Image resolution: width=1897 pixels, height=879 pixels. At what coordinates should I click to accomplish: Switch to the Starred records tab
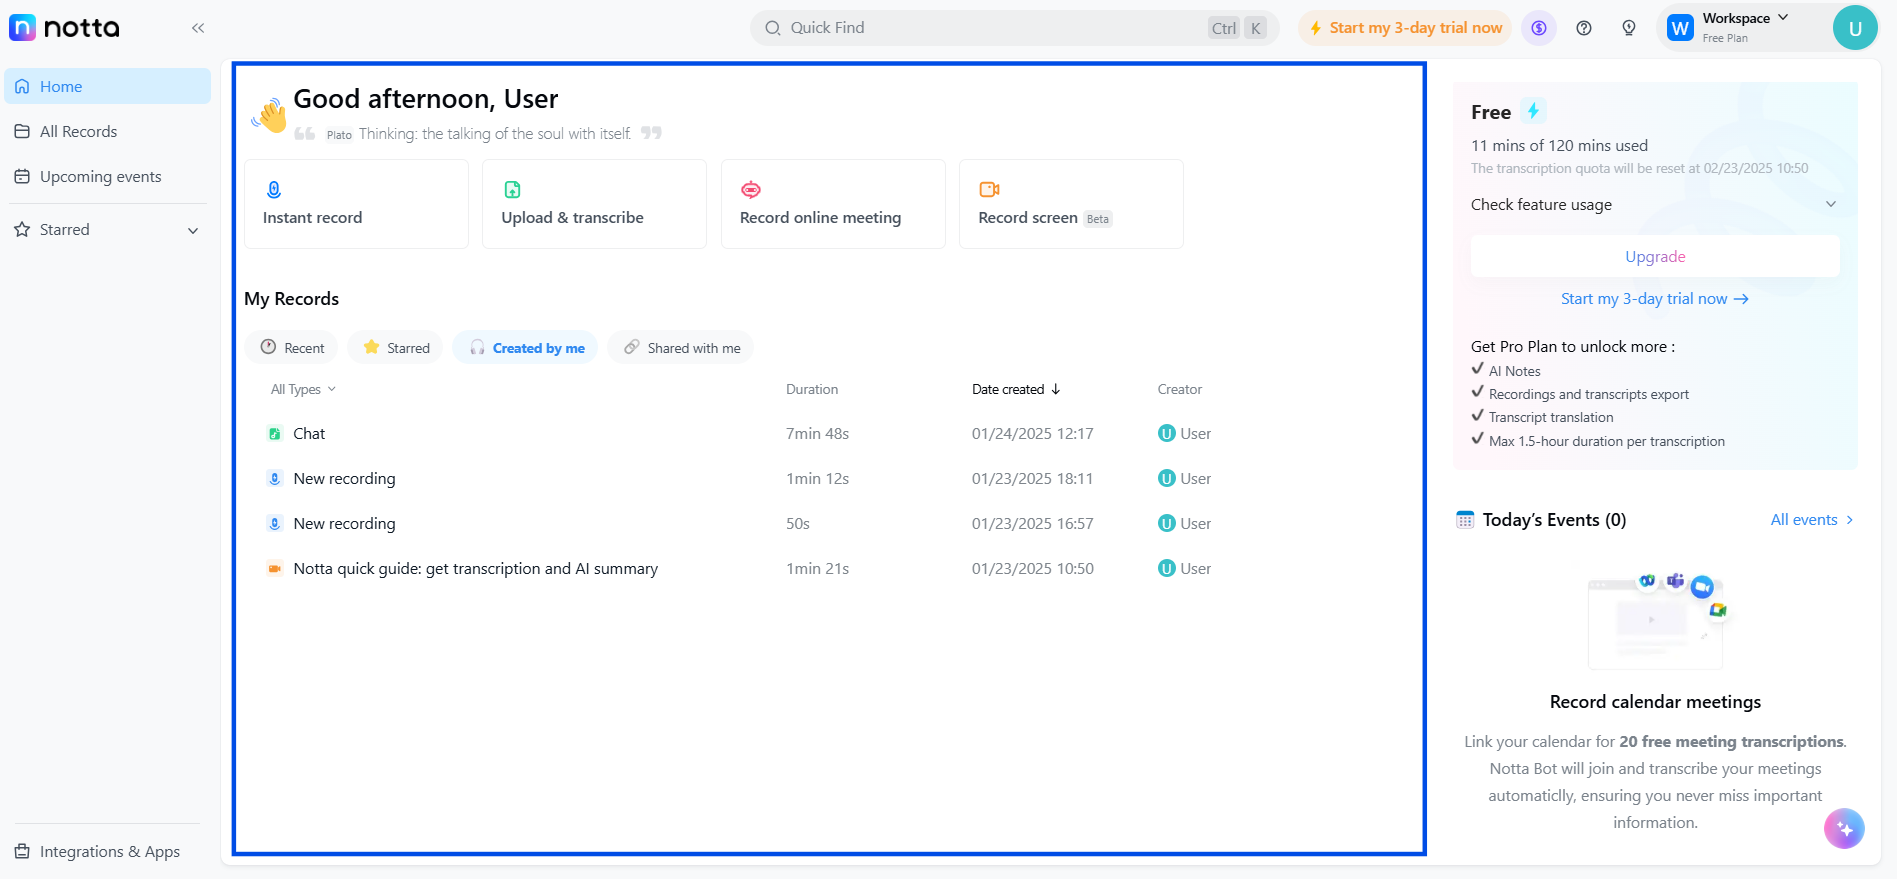pyautogui.click(x=396, y=348)
